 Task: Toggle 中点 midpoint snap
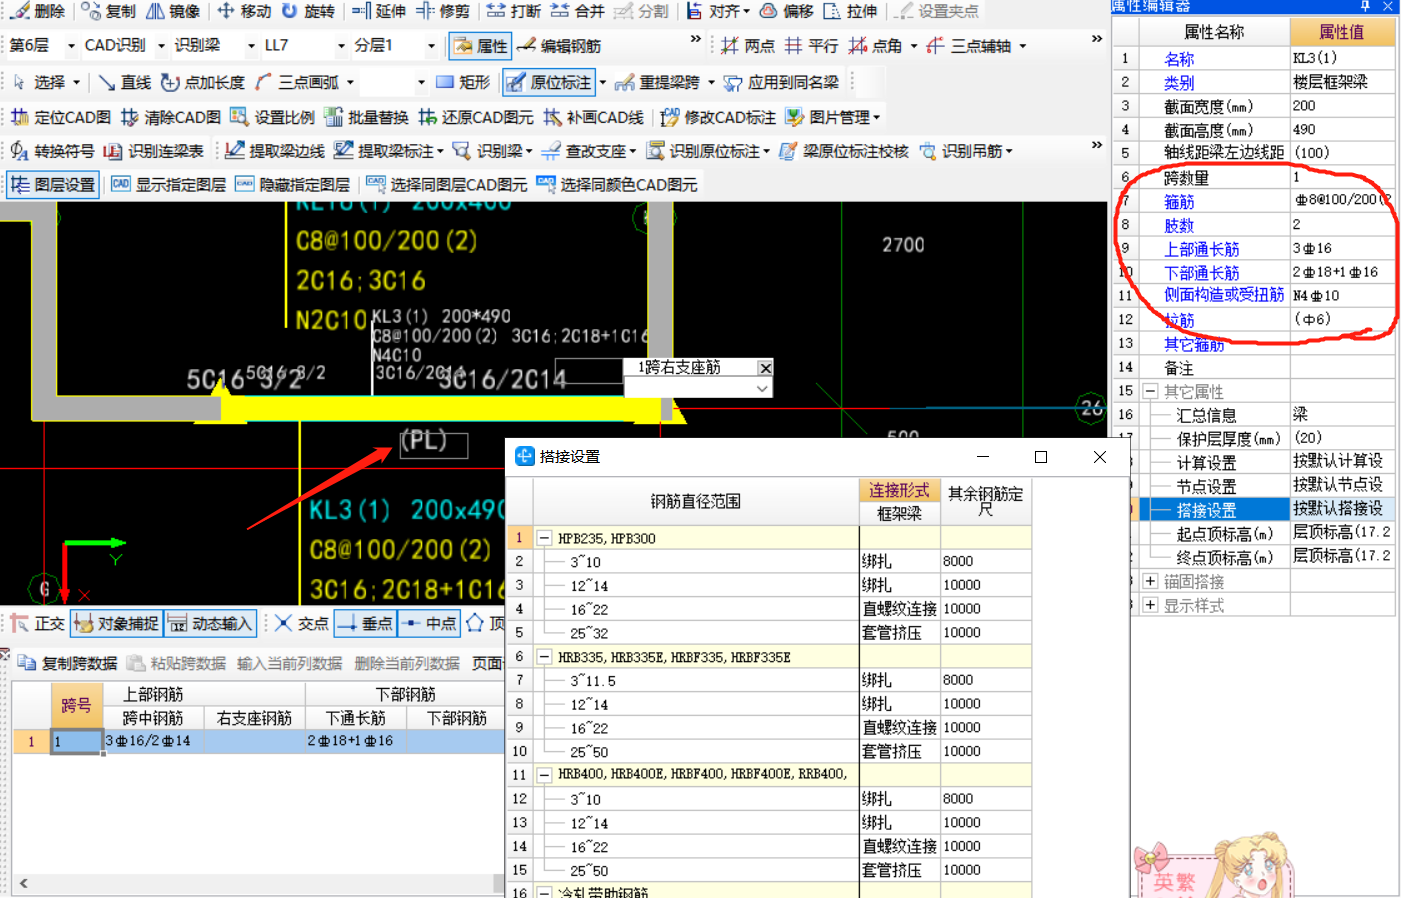tap(429, 624)
